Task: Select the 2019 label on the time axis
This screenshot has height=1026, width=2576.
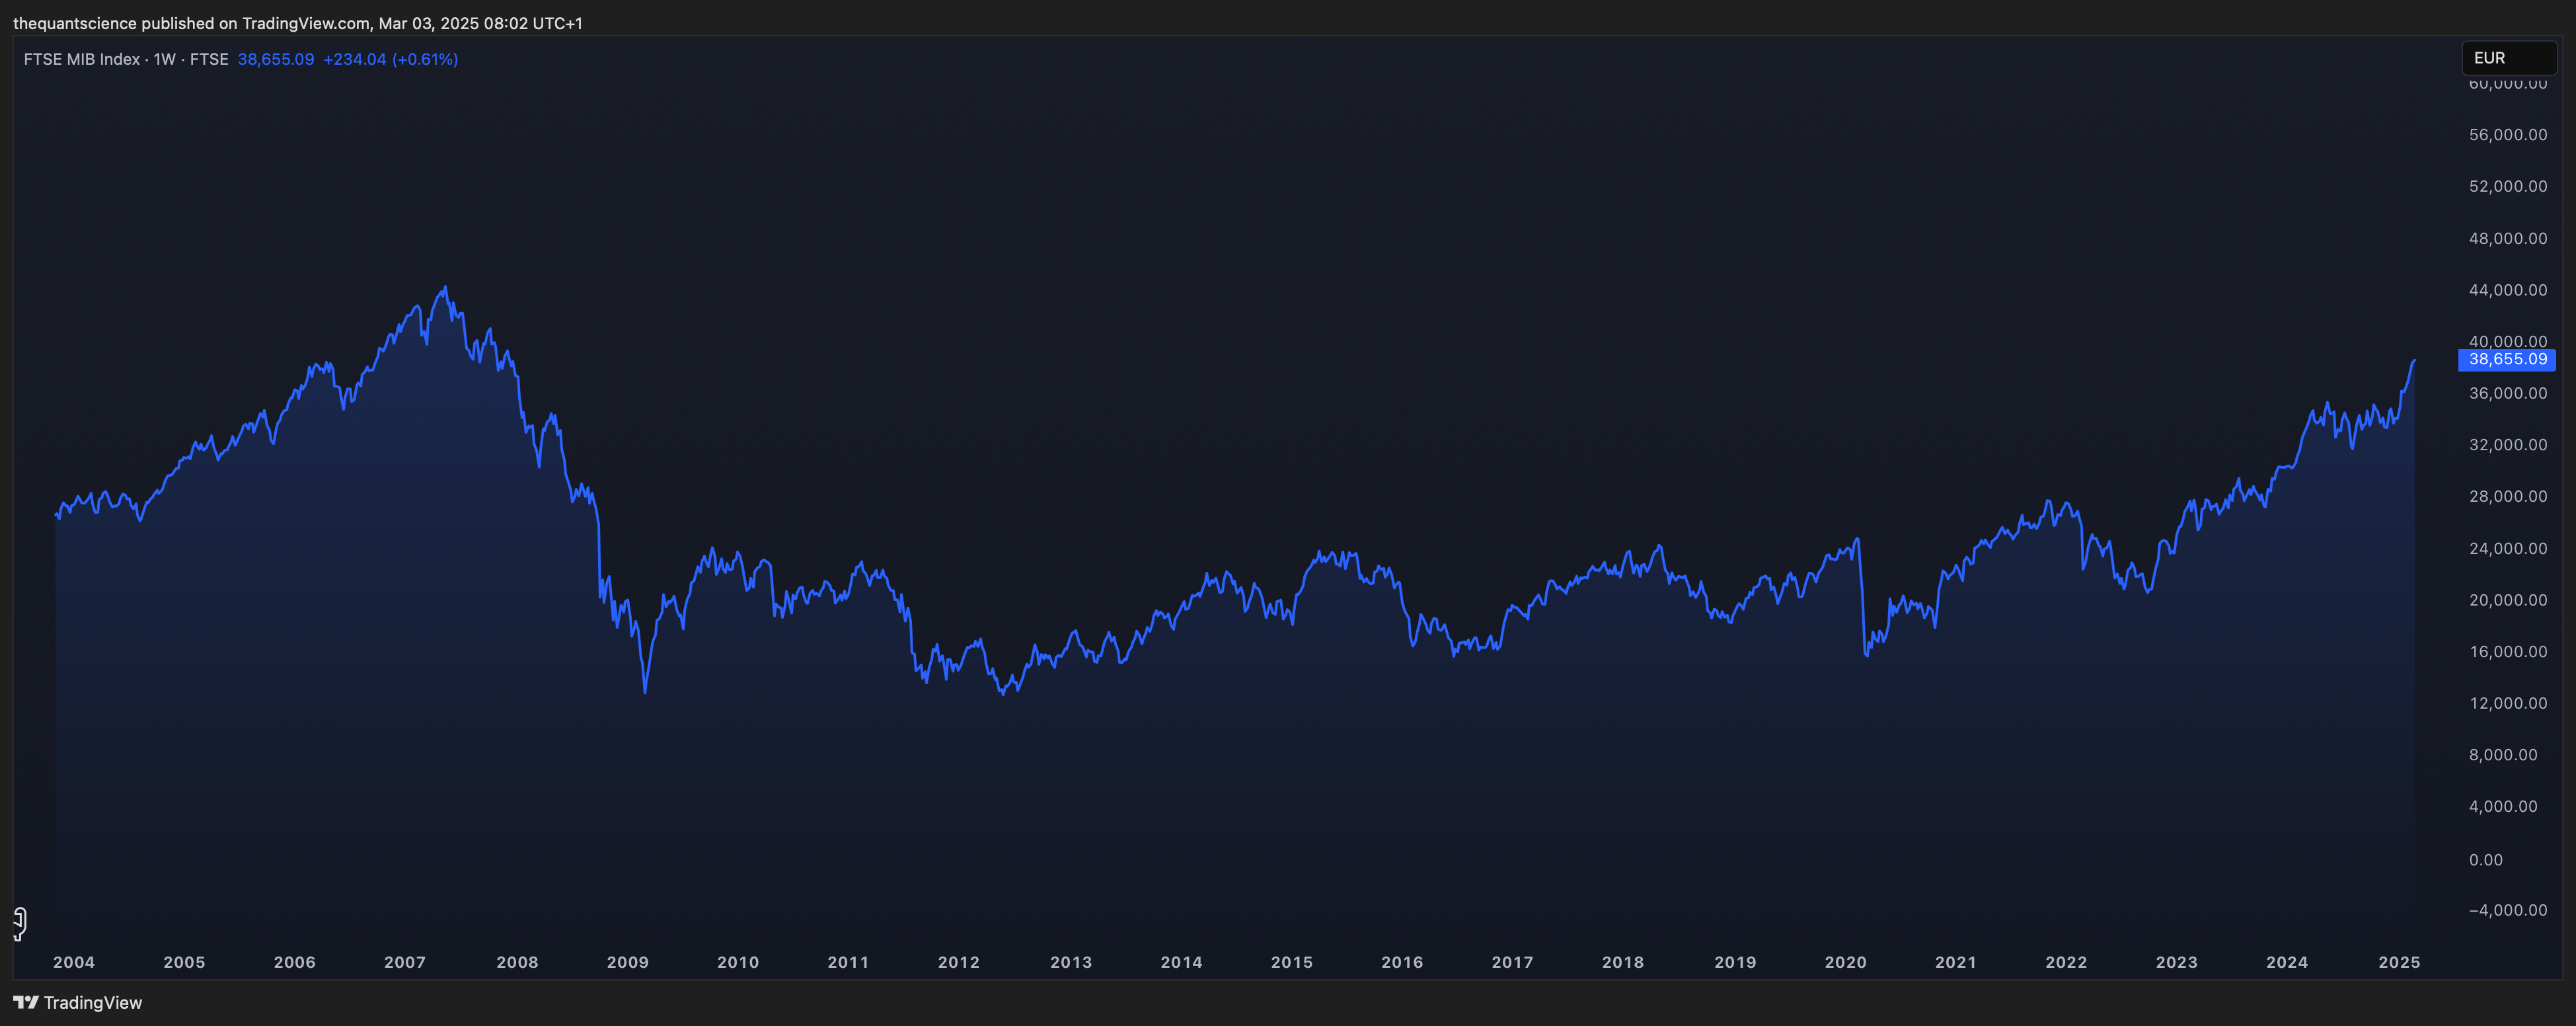Action: pos(1735,962)
